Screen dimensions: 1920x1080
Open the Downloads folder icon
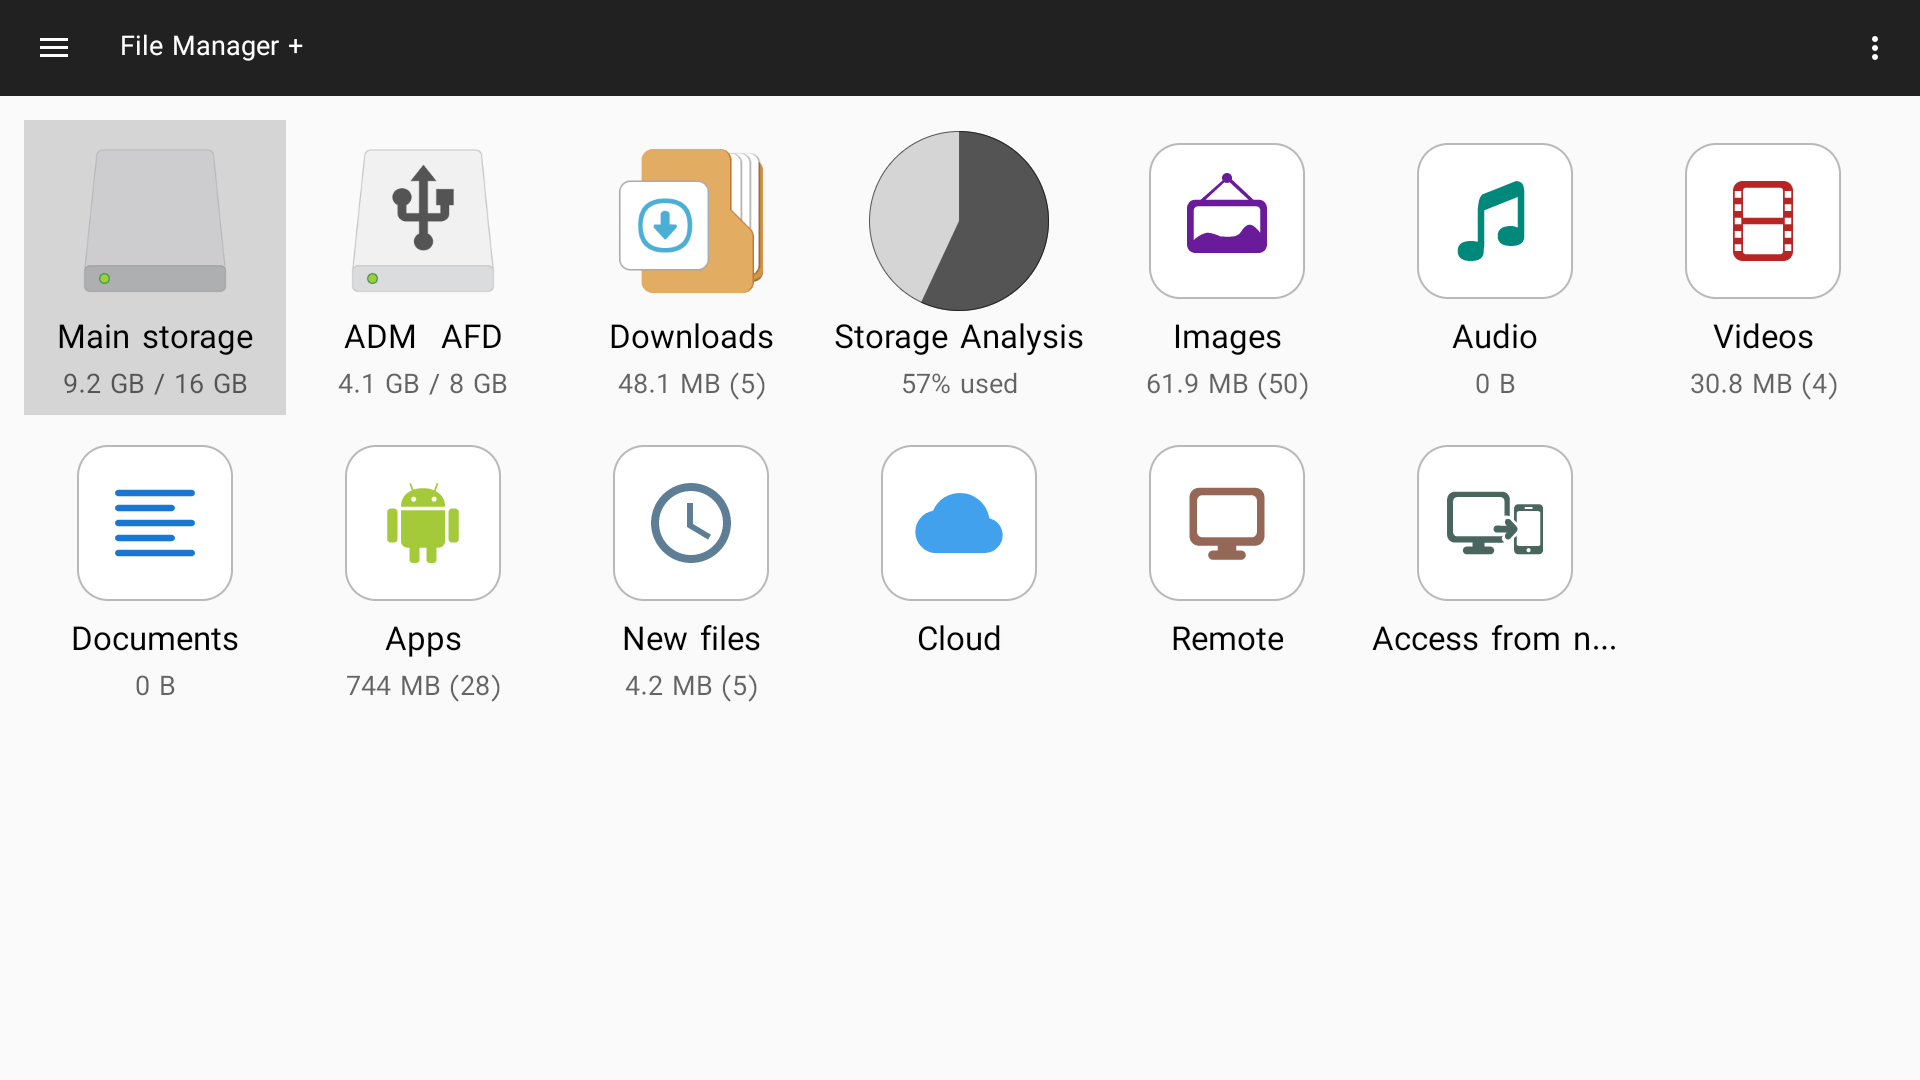click(x=691, y=221)
